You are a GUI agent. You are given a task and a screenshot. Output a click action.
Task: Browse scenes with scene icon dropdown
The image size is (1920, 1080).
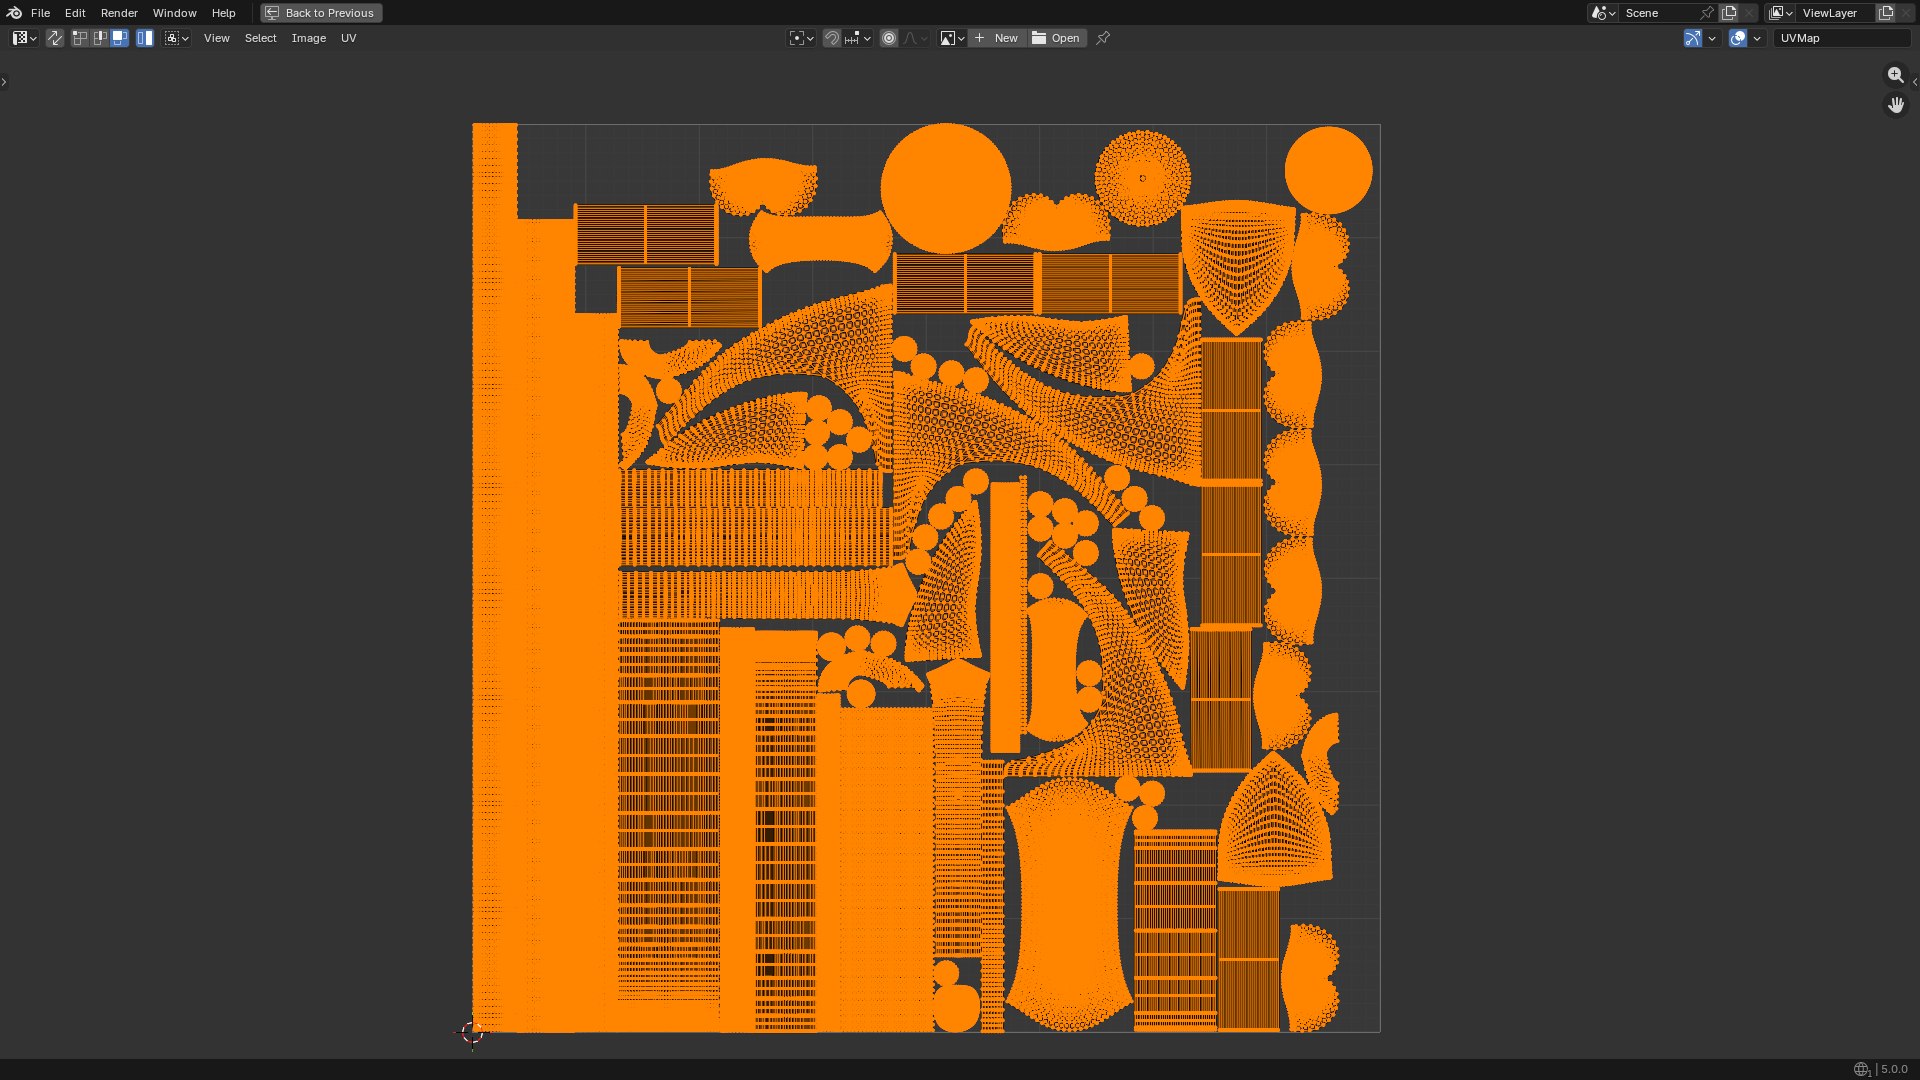point(1603,13)
